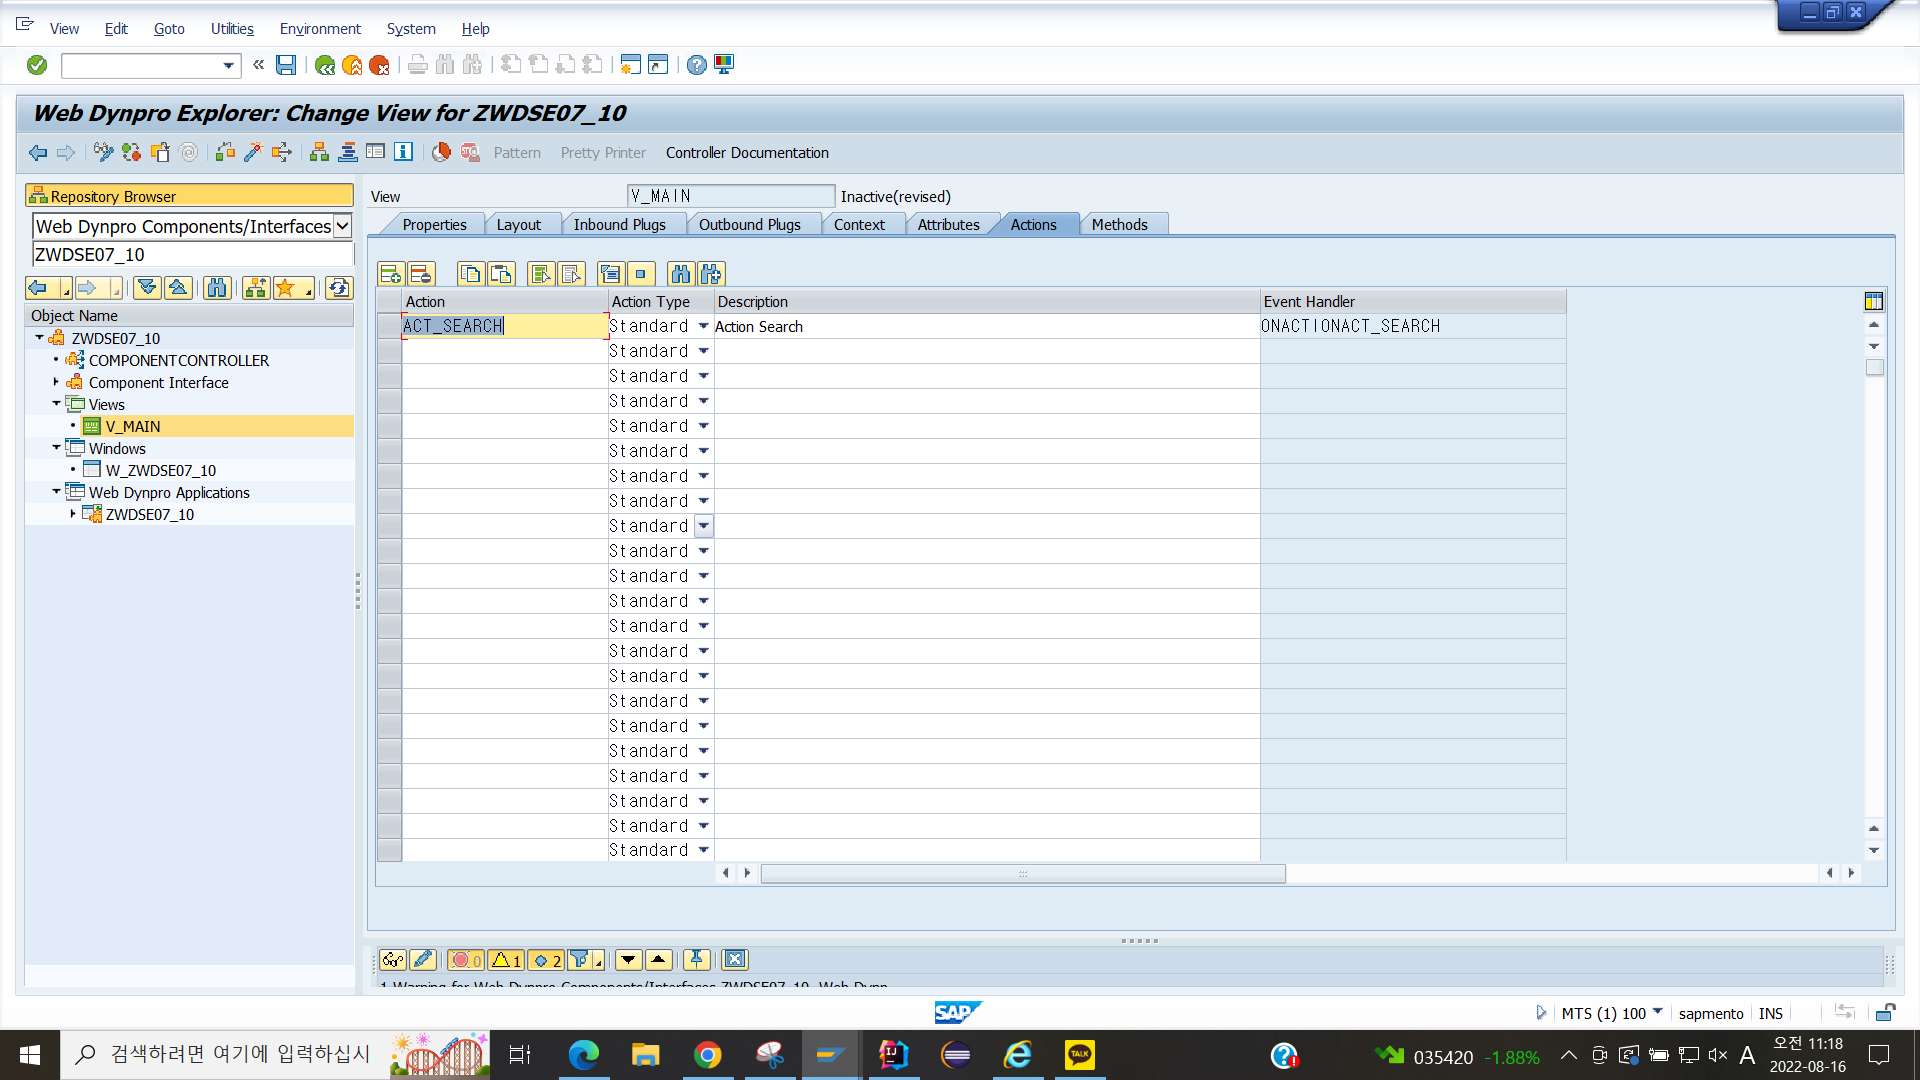This screenshot has width=1920, height=1080.
Task: Select V_MAIN in the object tree
Action: coord(132,426)
